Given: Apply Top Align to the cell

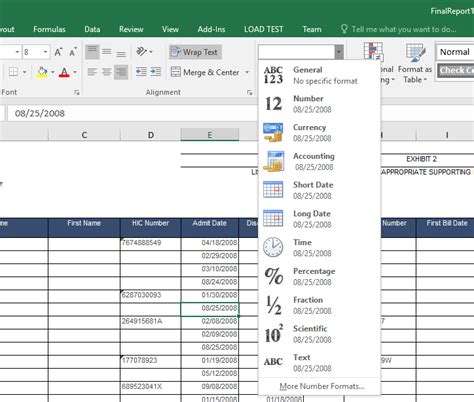Looking at the screenshot, I should (x=92, y=52).
